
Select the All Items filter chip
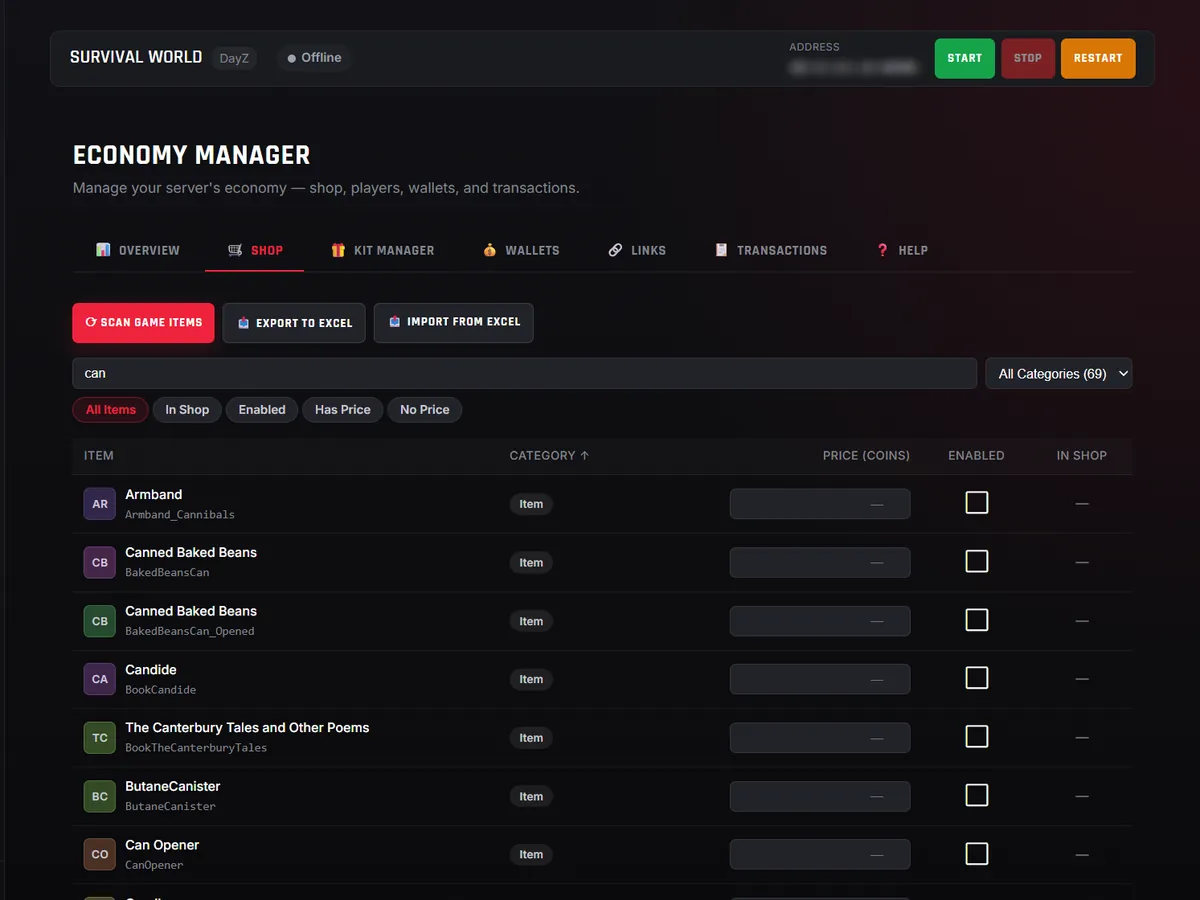click(x=111, y=410)
